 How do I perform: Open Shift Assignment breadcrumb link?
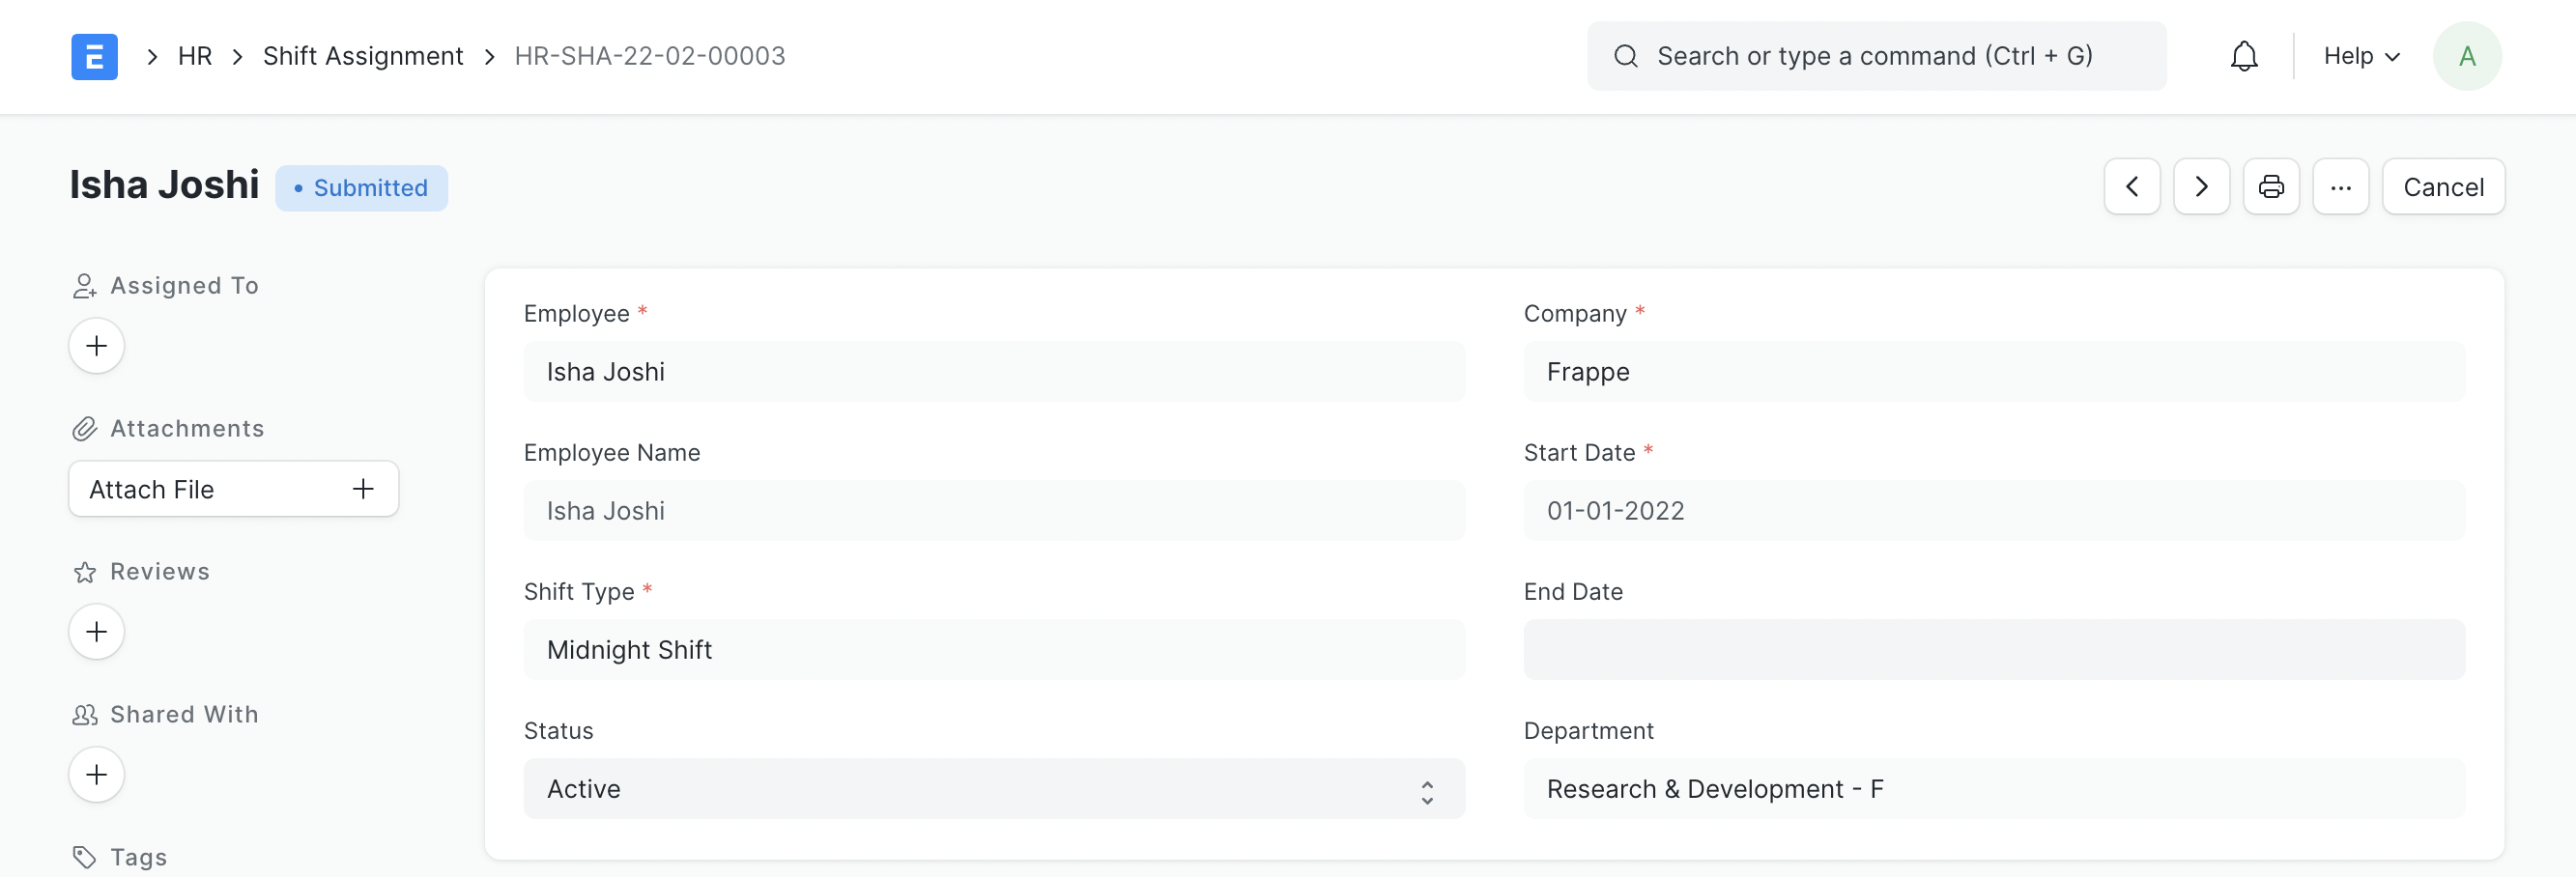(x=363, y=56)
